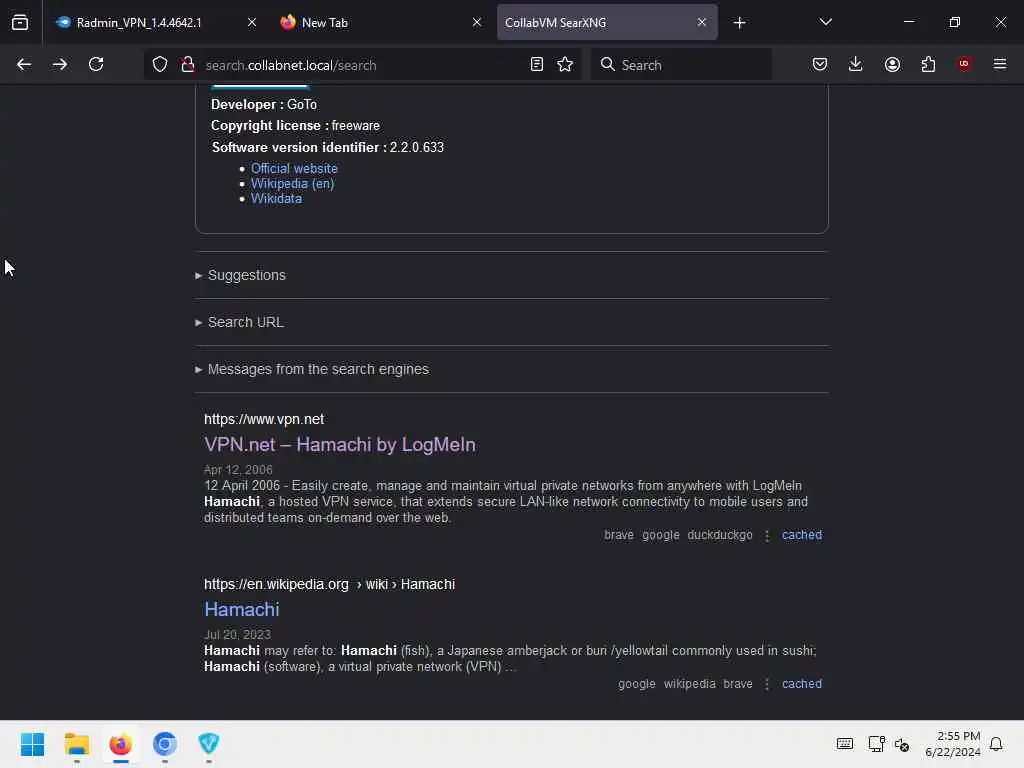Save page to Pocket
The width and height of the screenshot is (1024, 768).
click(820, 64)
